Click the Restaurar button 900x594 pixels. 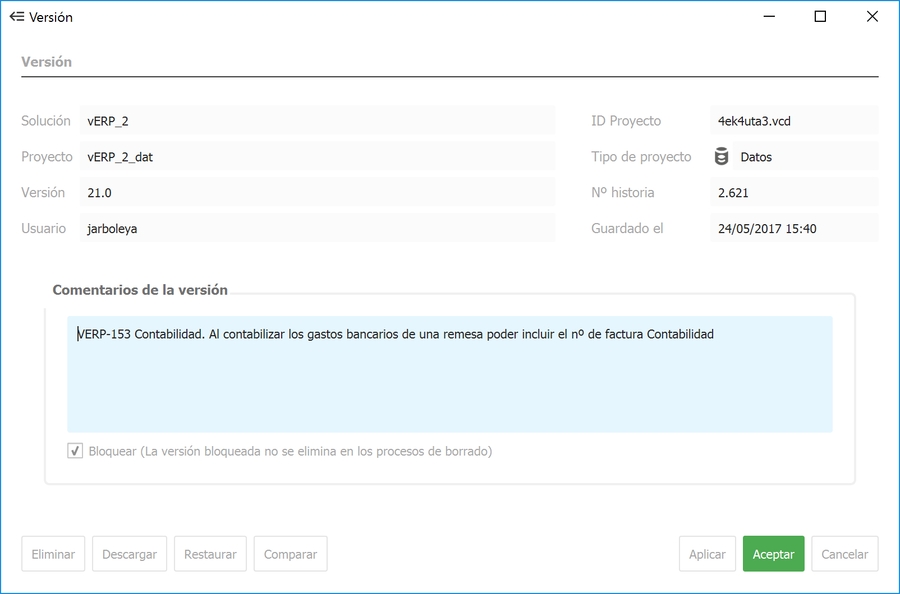(x=210, y=554)
